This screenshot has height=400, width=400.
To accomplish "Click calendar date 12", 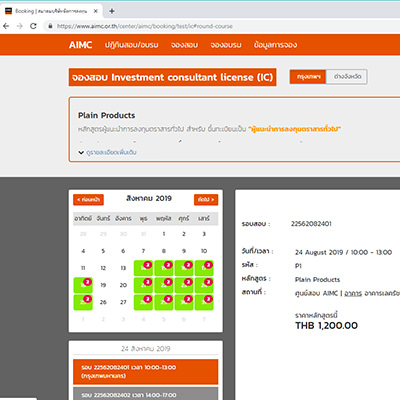I will pos(103,268).
